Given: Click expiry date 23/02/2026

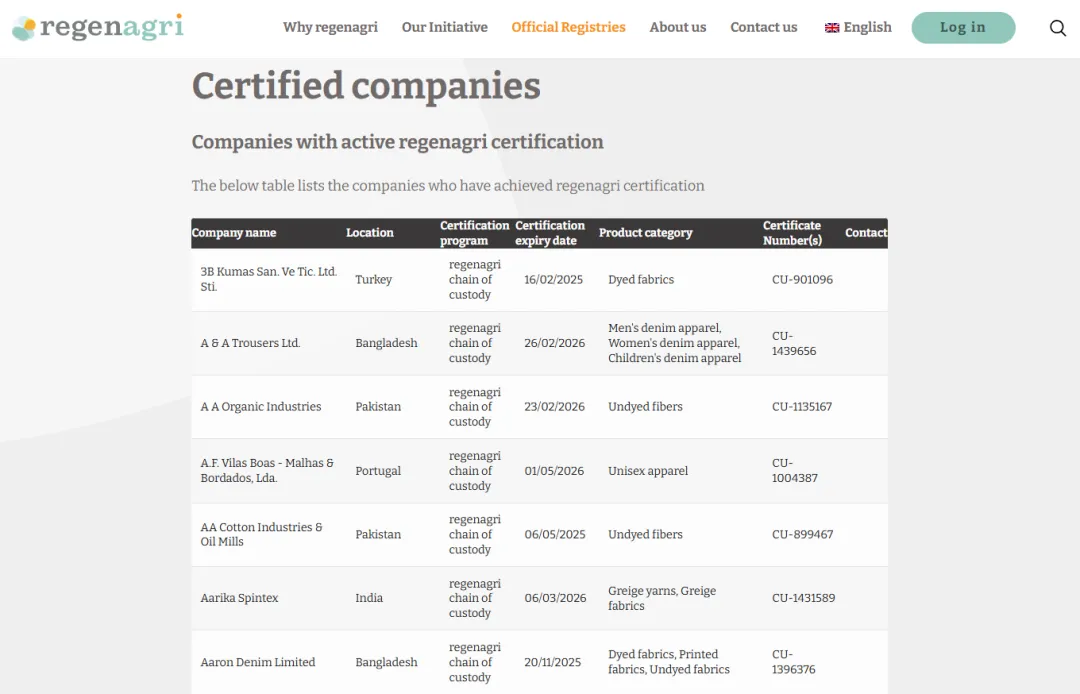Looking at the screenshot, I should [554, 406].
